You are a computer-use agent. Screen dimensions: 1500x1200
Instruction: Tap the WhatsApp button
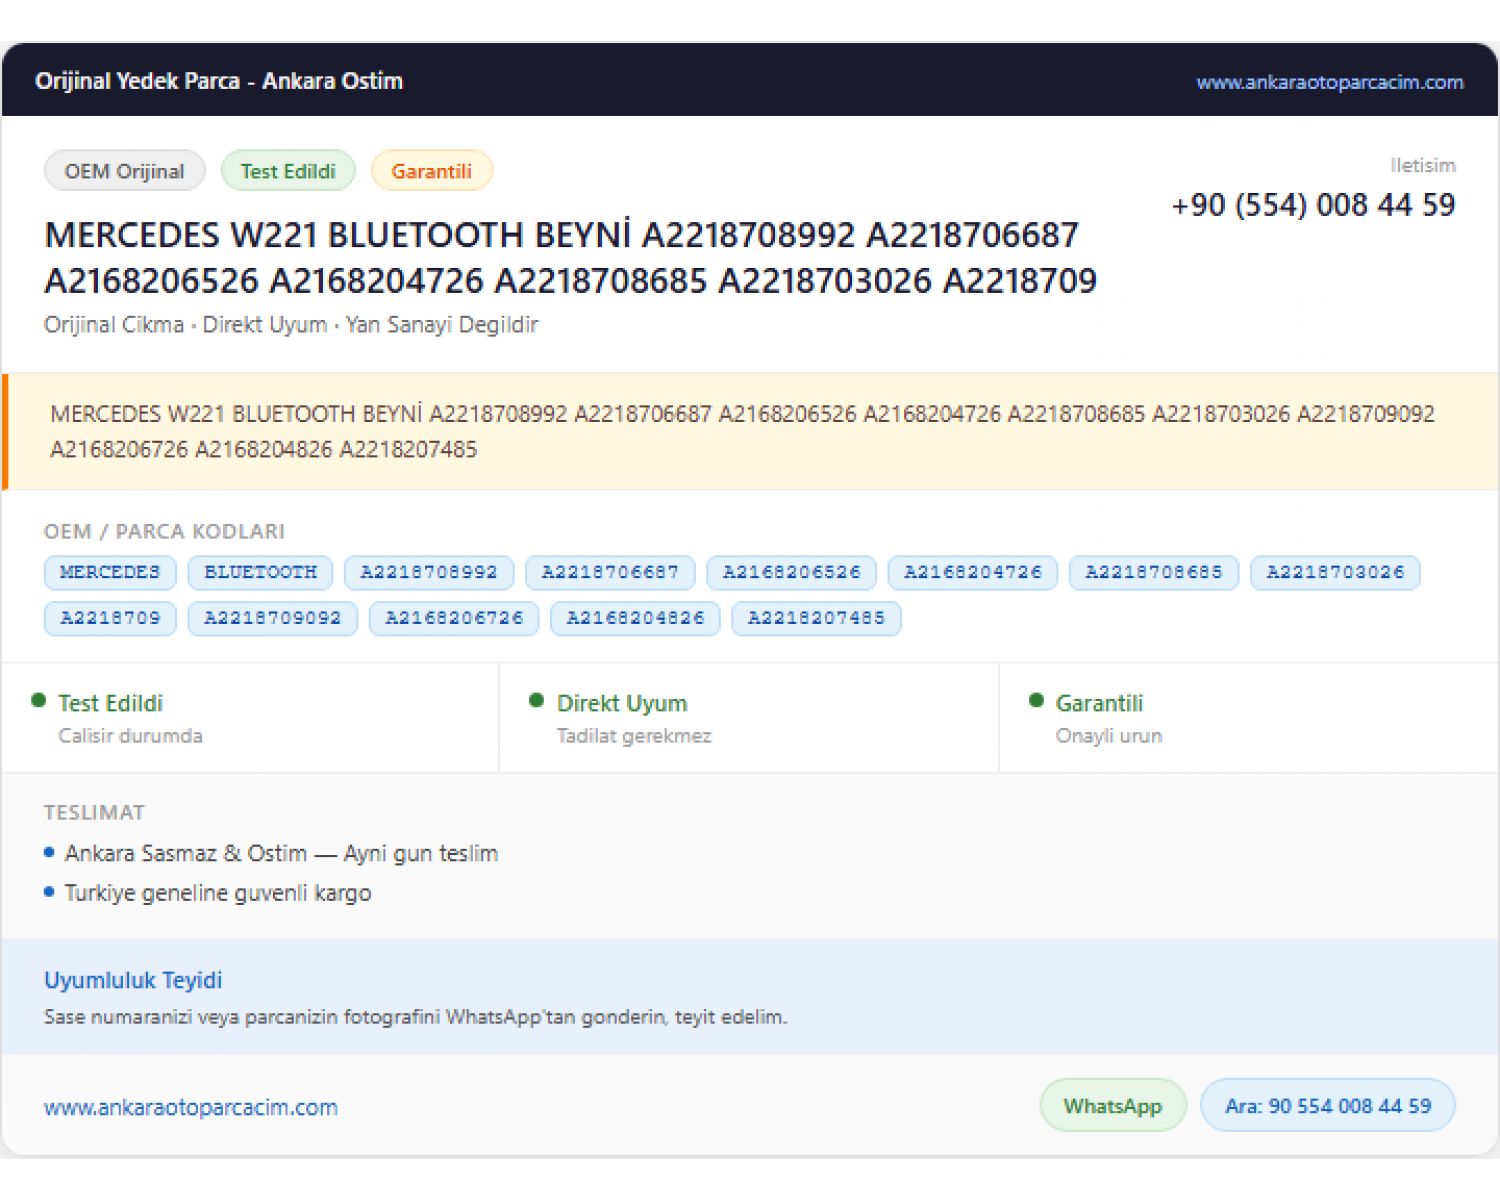click(x=1113, y=1106)
